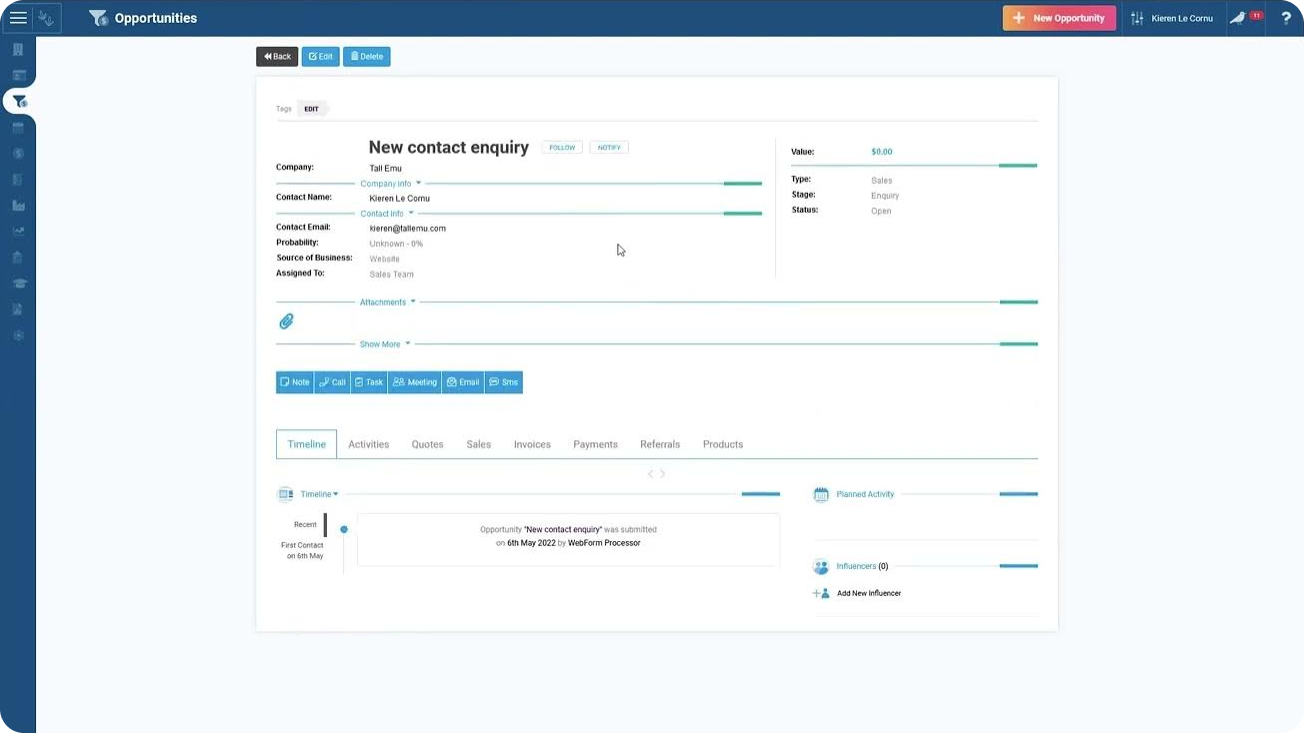1304x733 pixels.
Task: Click the paperclip attachment icon
Action: (x=286, y=321)
